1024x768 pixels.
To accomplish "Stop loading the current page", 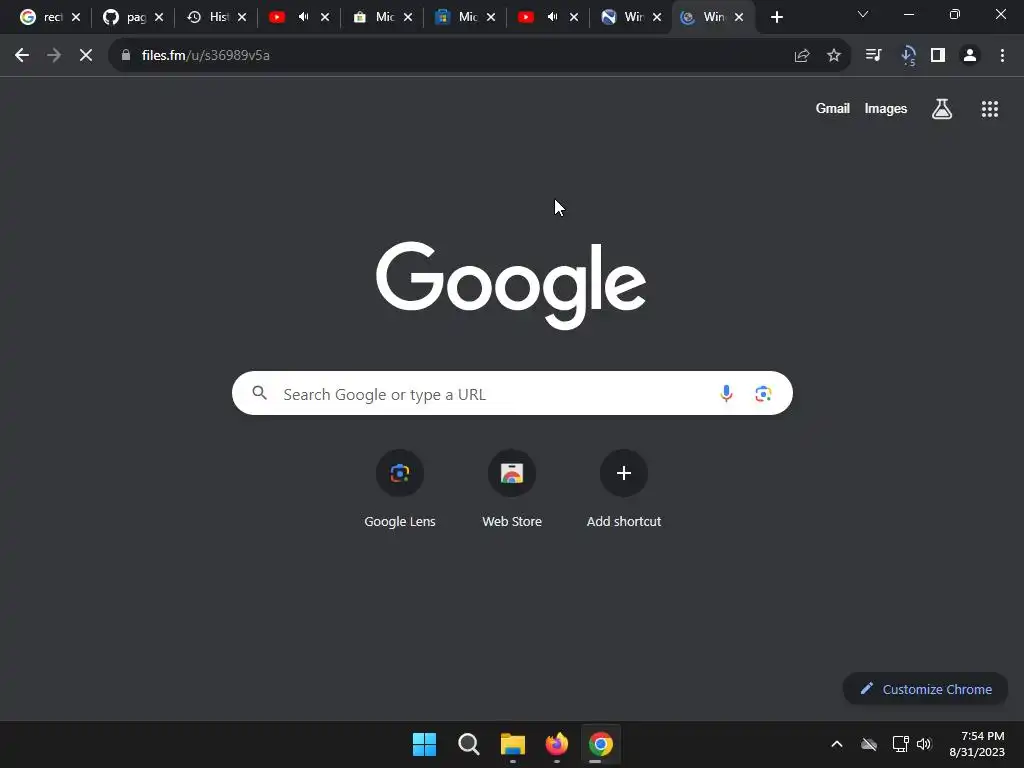I will click(x=86, y=56).
